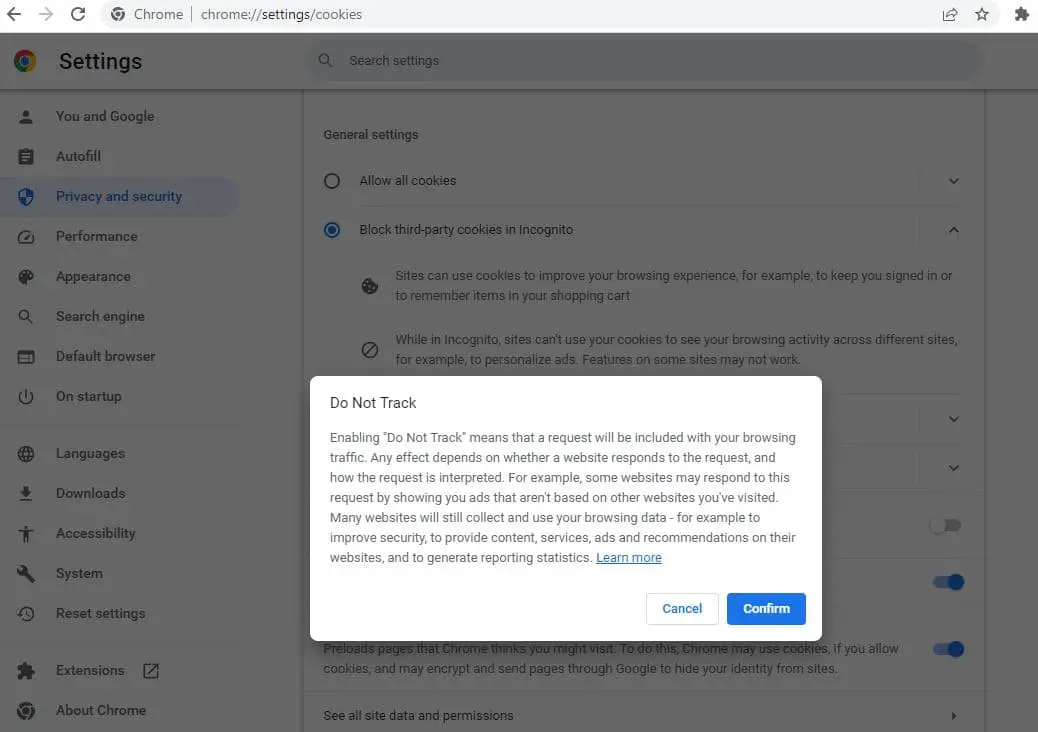Click the Search engine magnifier icon

[26, 316]
